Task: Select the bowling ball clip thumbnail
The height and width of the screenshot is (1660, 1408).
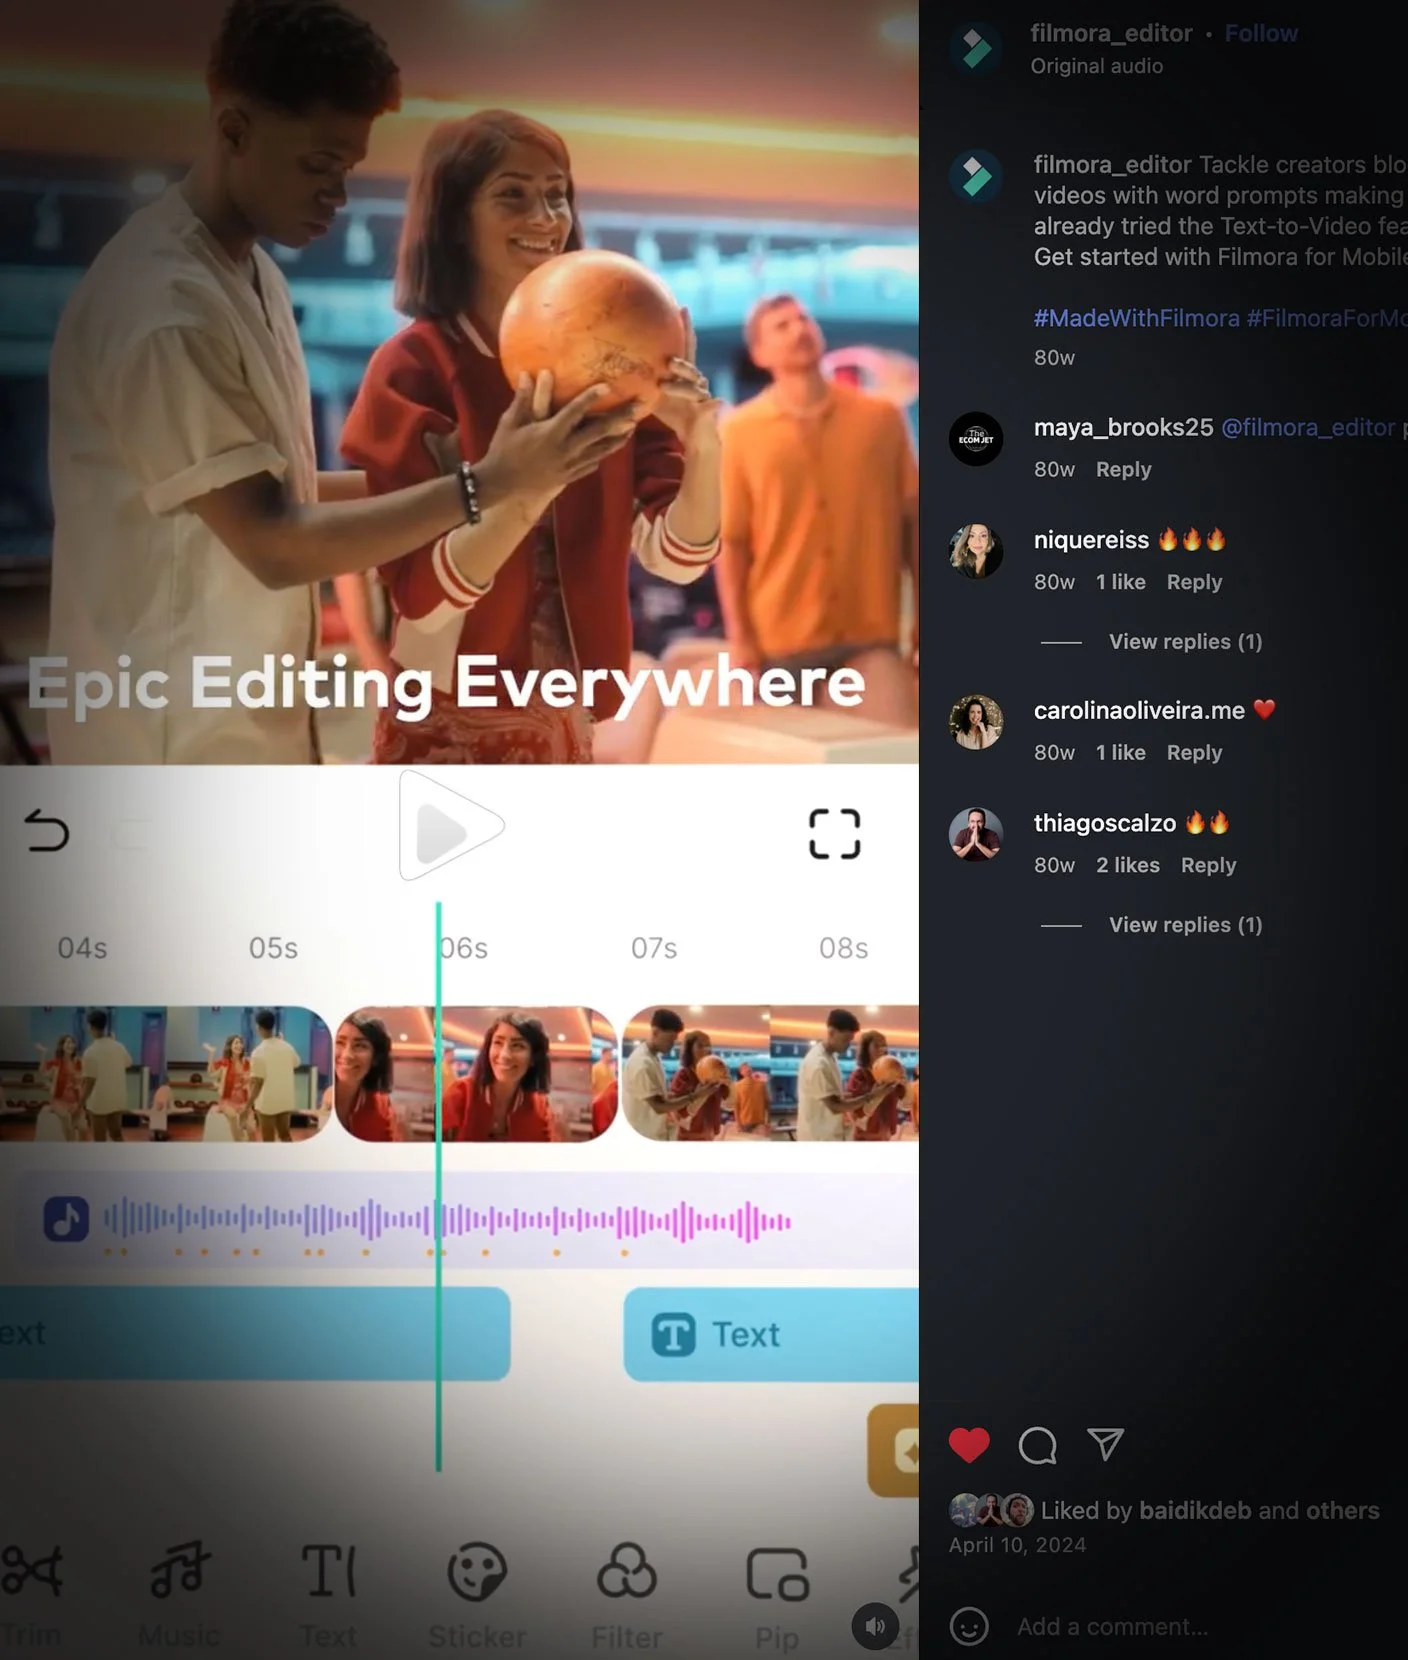Action: (x=770, y=1074)
